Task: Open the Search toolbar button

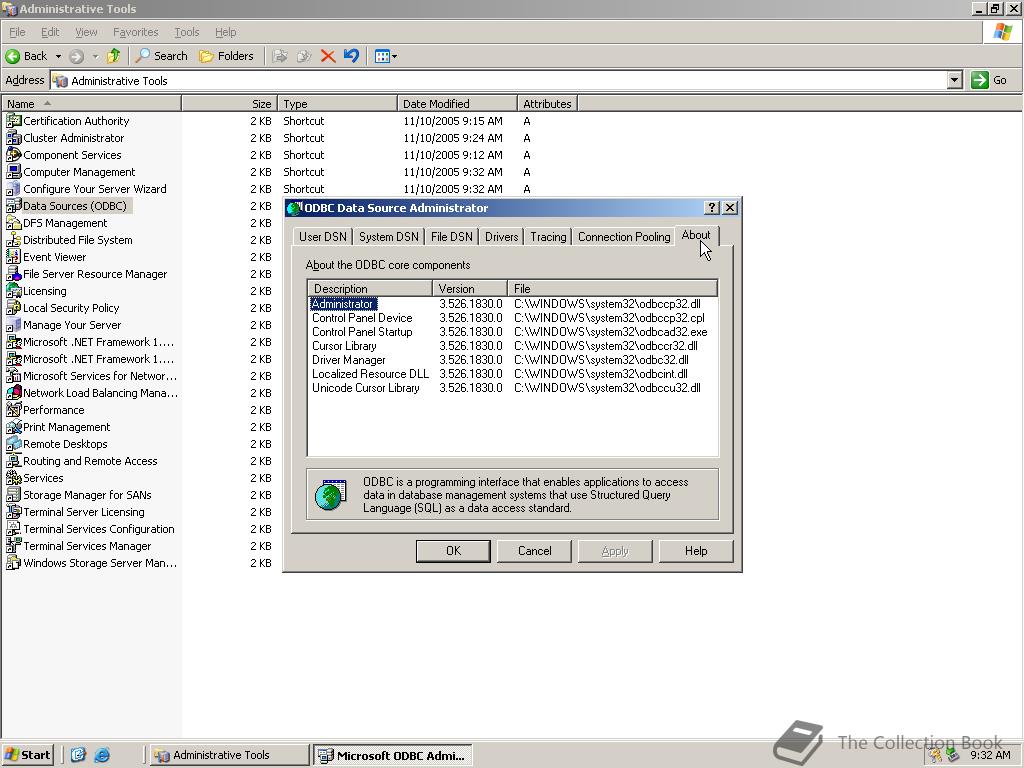Action: [161, 56]
